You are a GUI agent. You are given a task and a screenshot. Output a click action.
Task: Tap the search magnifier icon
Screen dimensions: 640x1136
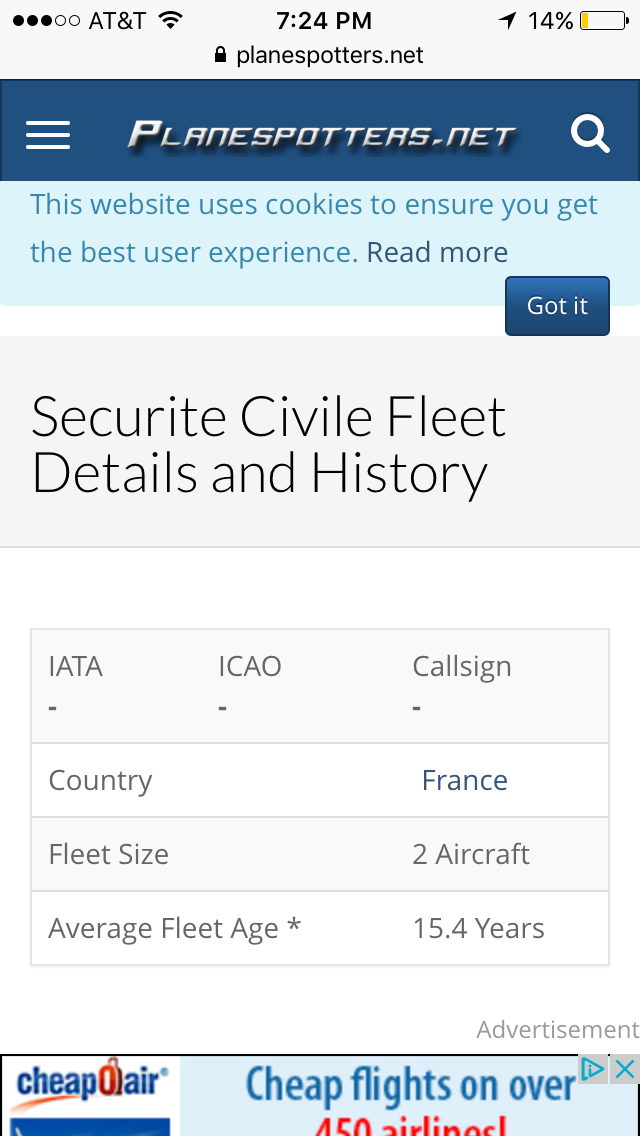(590, 134)
